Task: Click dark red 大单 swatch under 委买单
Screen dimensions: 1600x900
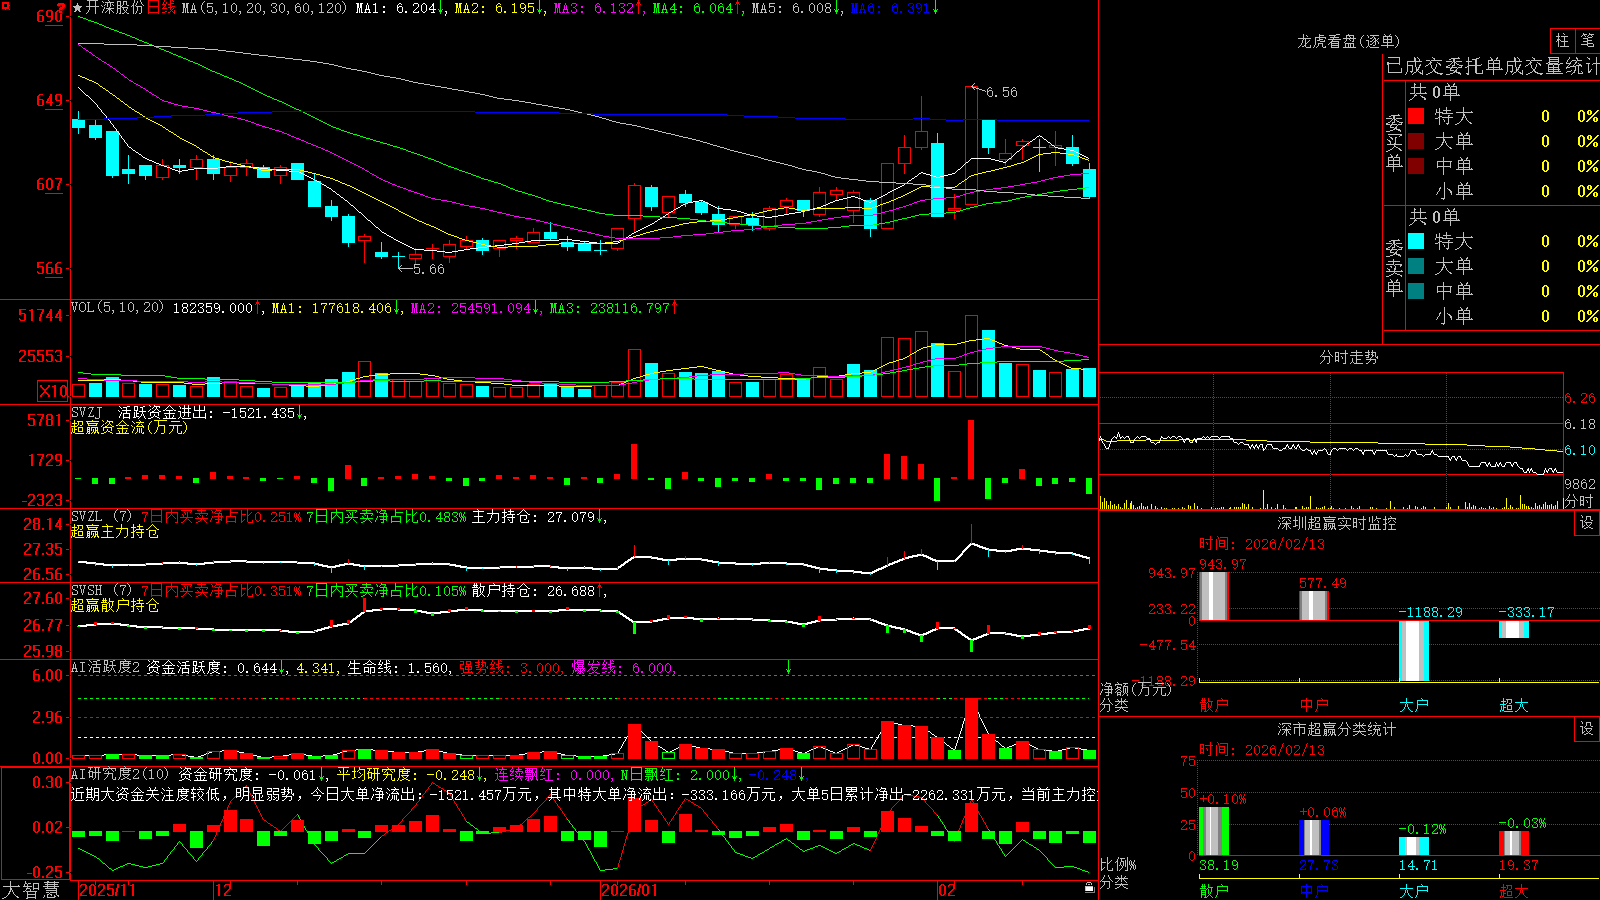Action: 1416,141
